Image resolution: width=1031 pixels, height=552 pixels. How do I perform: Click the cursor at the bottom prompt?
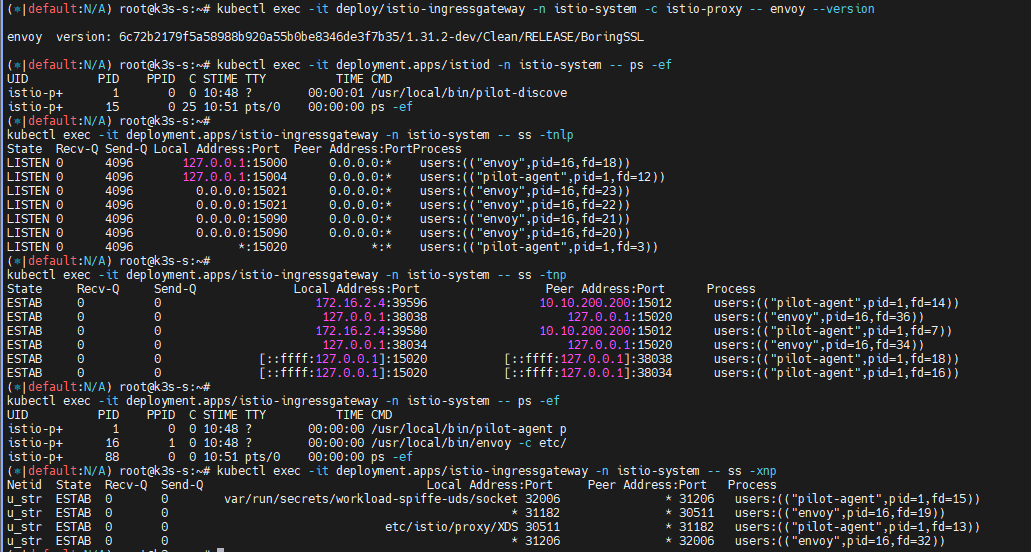click(x=220, y=550)
